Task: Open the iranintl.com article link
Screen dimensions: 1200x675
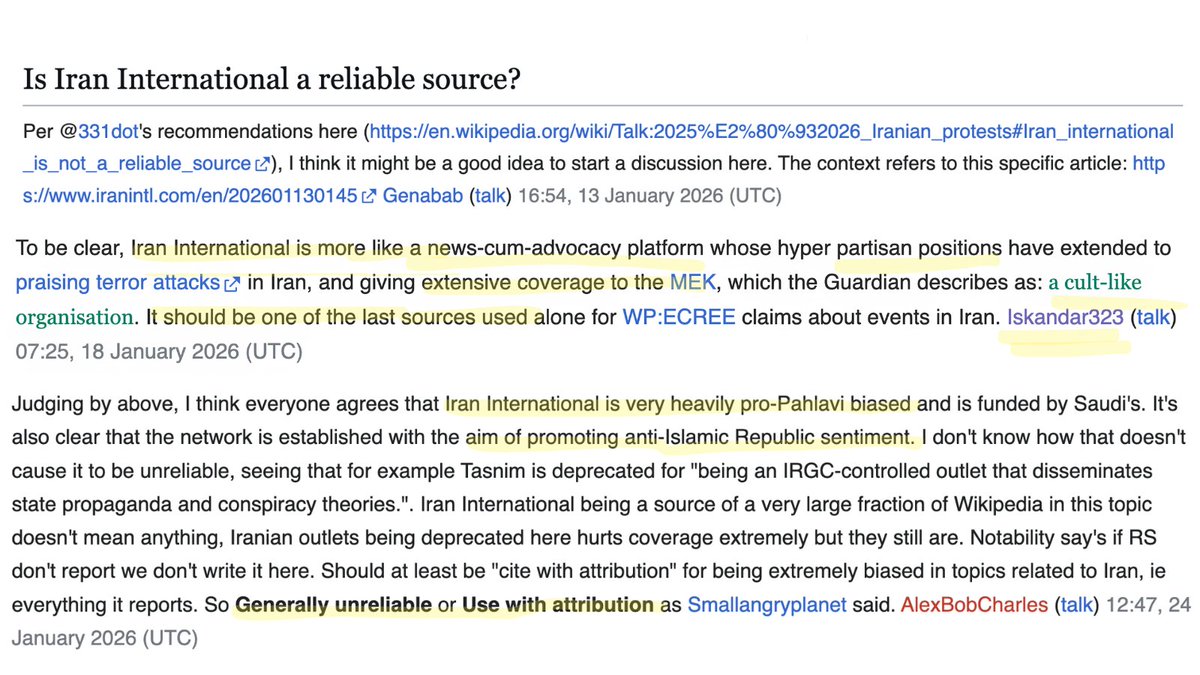Action: [x=594, y=179]
